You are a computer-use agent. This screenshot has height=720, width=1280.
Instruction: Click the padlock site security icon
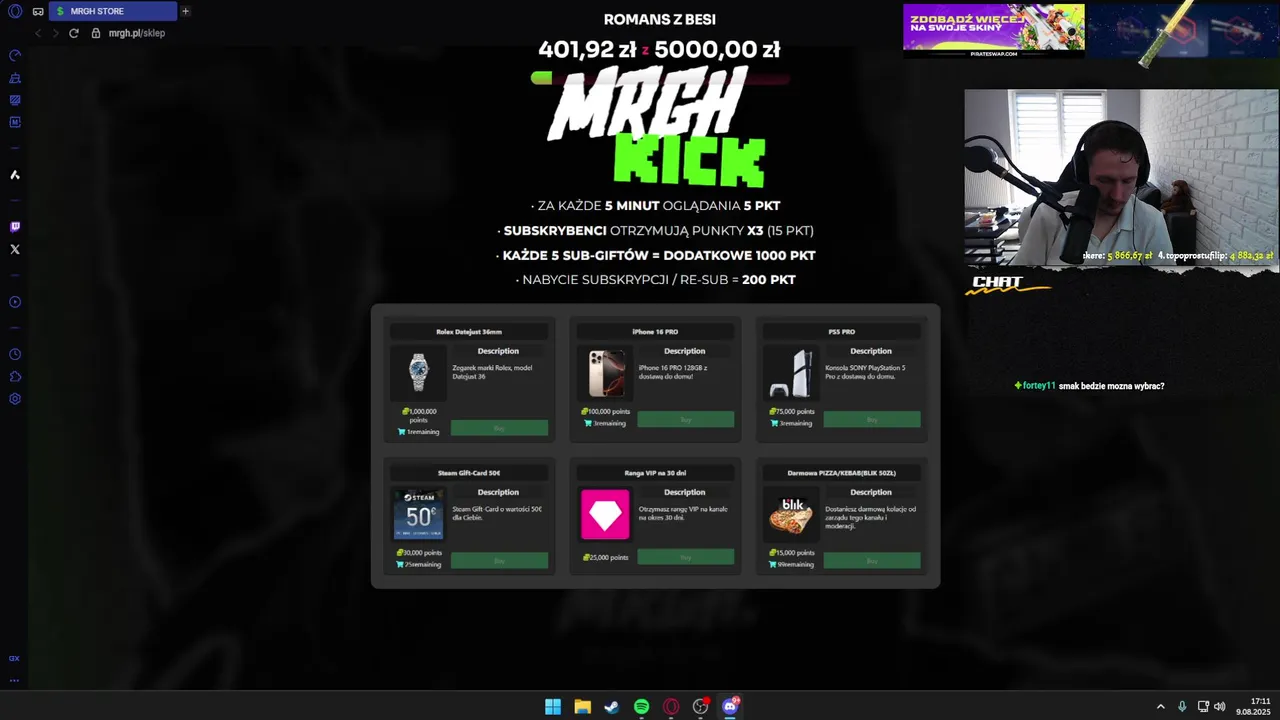click(96, 33)
